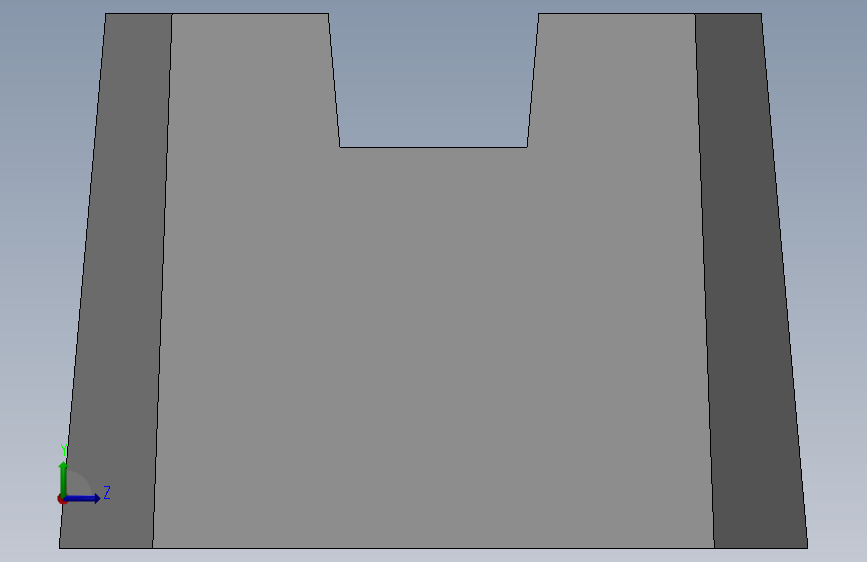The image size is (867, 562).
Task: Select the green Y axis arrow
Action: click(63, 478)
